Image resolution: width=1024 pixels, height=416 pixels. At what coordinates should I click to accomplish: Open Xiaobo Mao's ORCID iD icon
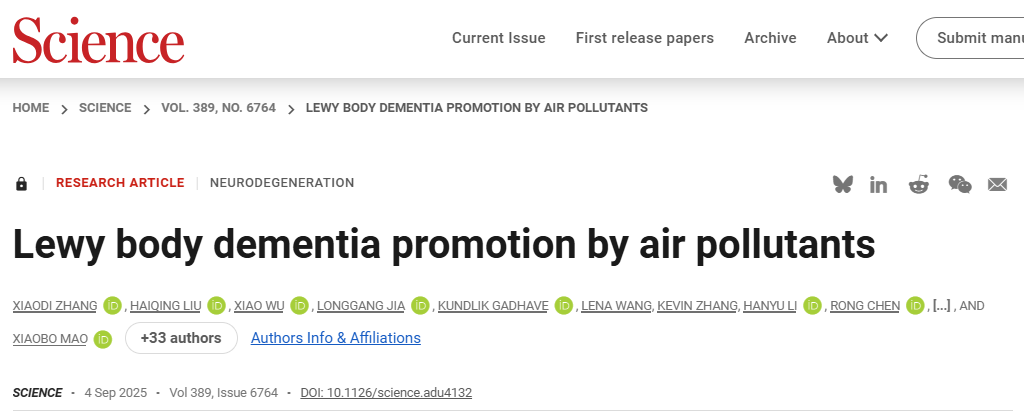click(102, 339)
